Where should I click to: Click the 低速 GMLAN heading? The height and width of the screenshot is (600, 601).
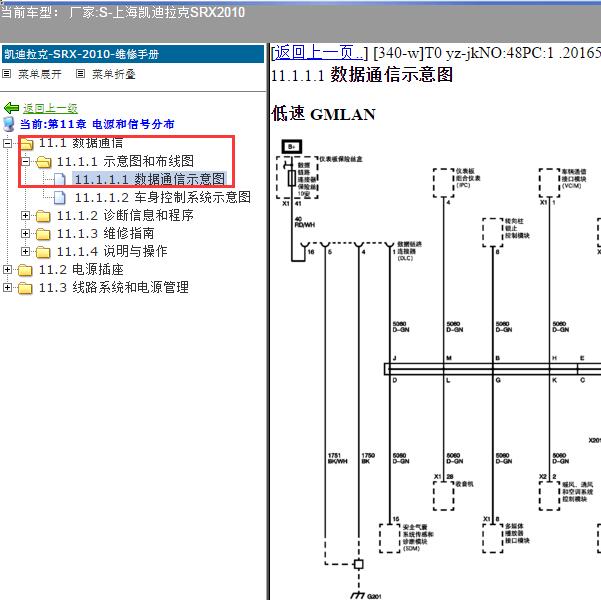323,114
